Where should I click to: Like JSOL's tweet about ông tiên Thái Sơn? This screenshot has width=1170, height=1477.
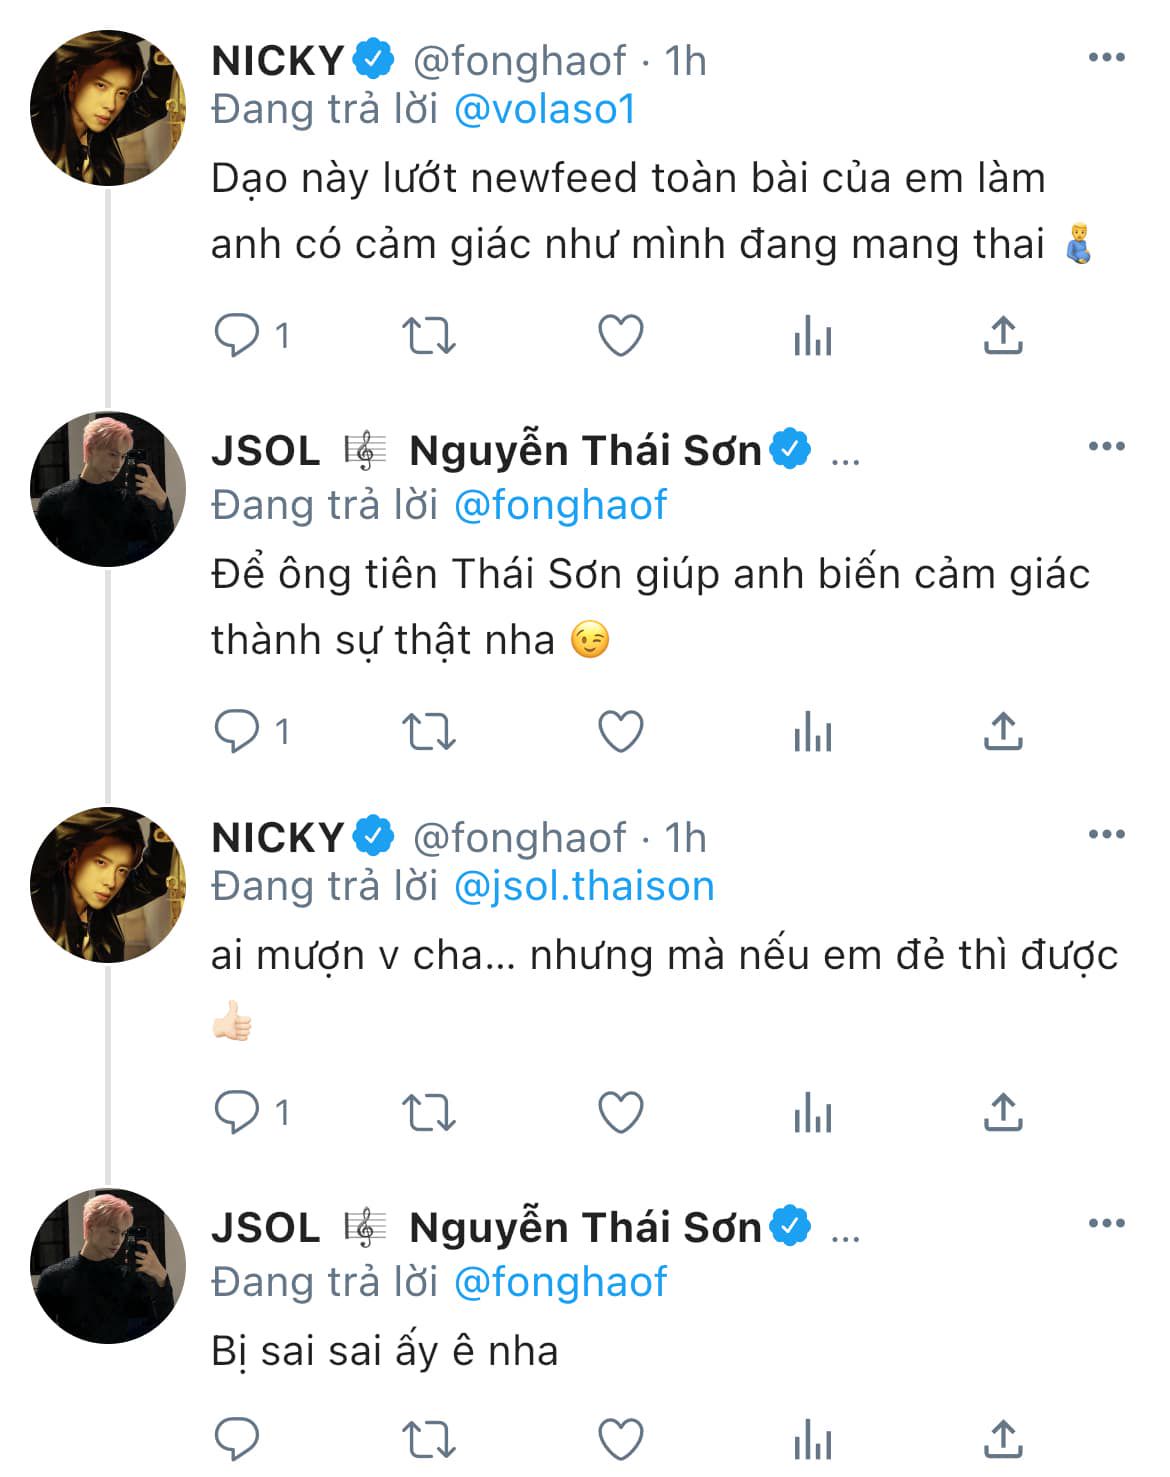click(621, 732)
